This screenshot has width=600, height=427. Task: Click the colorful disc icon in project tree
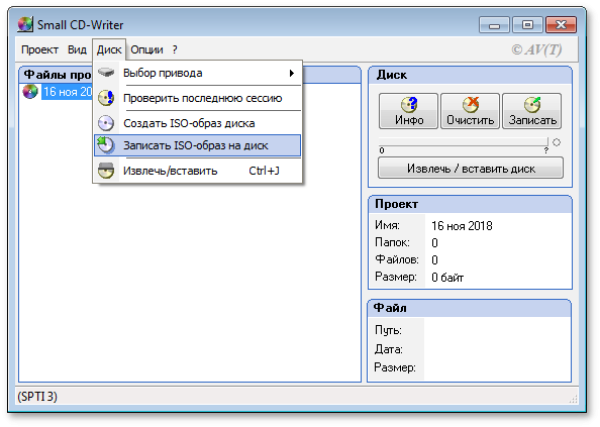pos(30,92)
